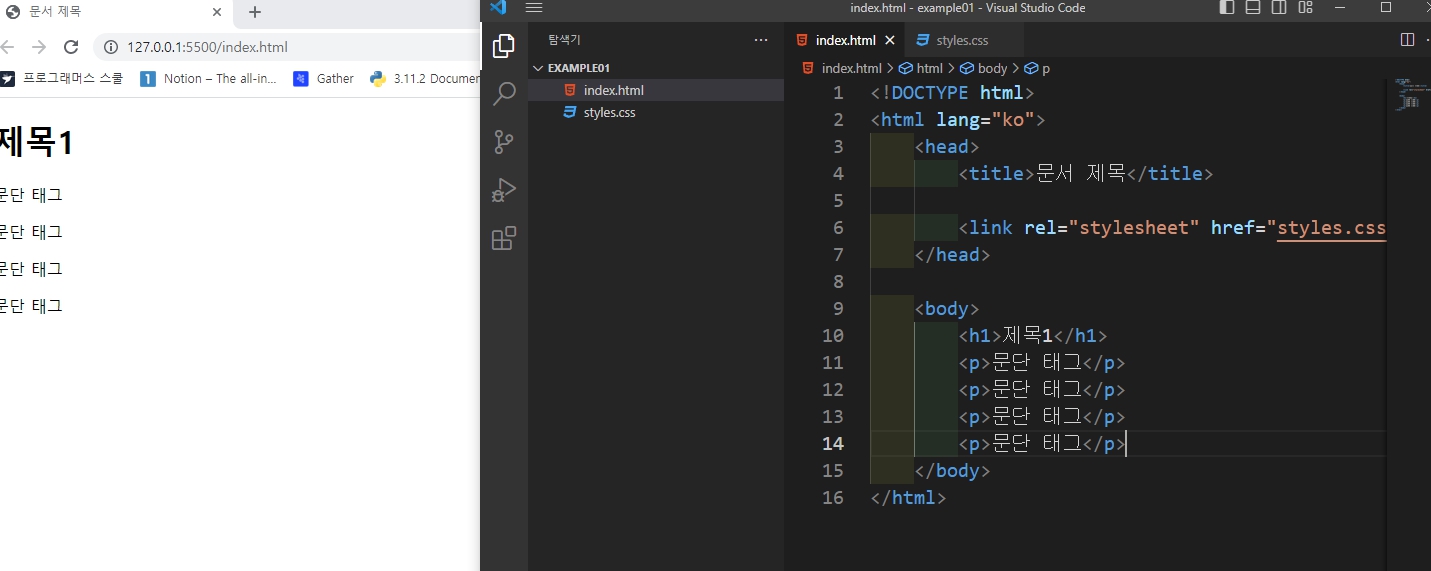The width and height of the screenshot is (1431, 571).
Task: Follow the styles.css href link in code
Action: tap(1331, 228)
